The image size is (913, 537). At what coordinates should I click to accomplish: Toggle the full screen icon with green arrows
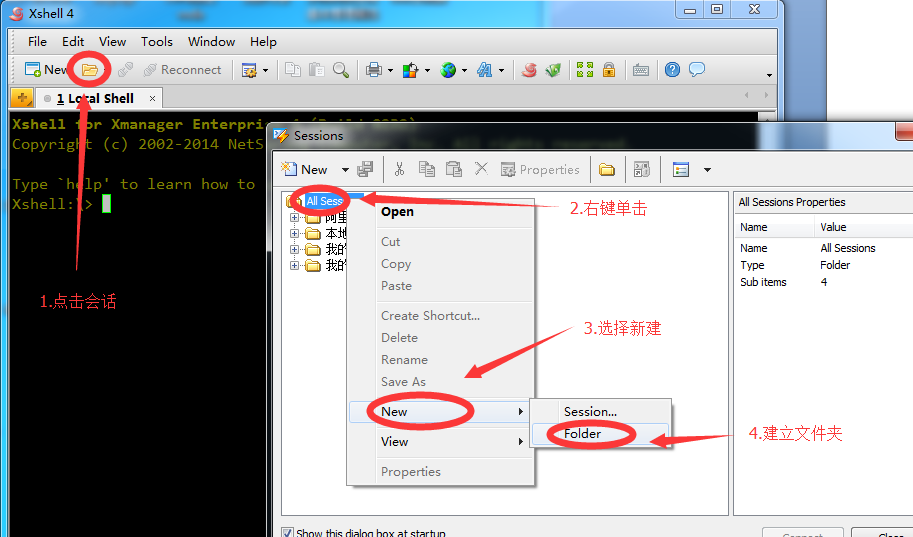(x=585, y=70)
